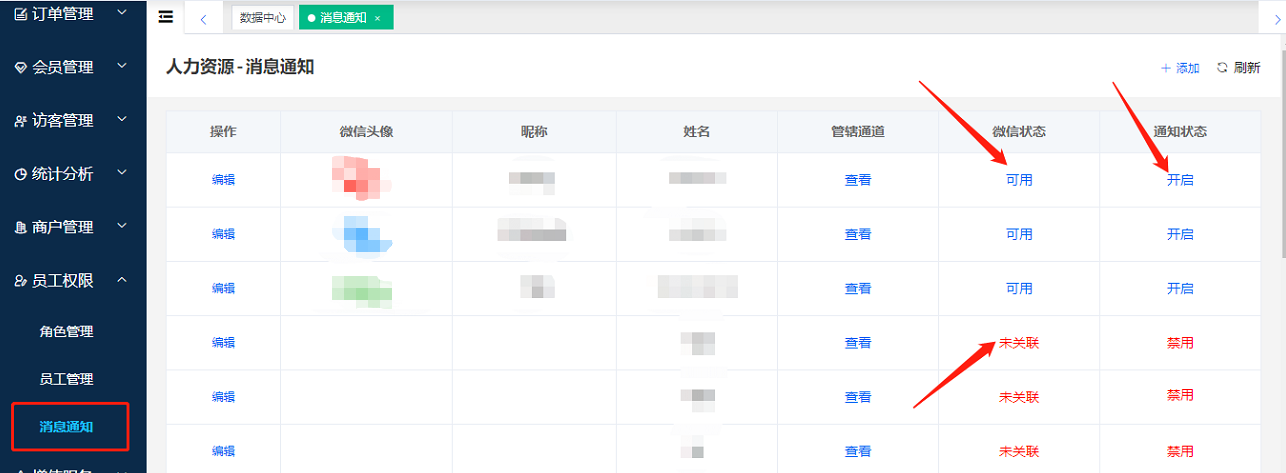Click 查看 in the second table row
Image resolution: width=1286 pixels, height=473 pixels.
857,234
